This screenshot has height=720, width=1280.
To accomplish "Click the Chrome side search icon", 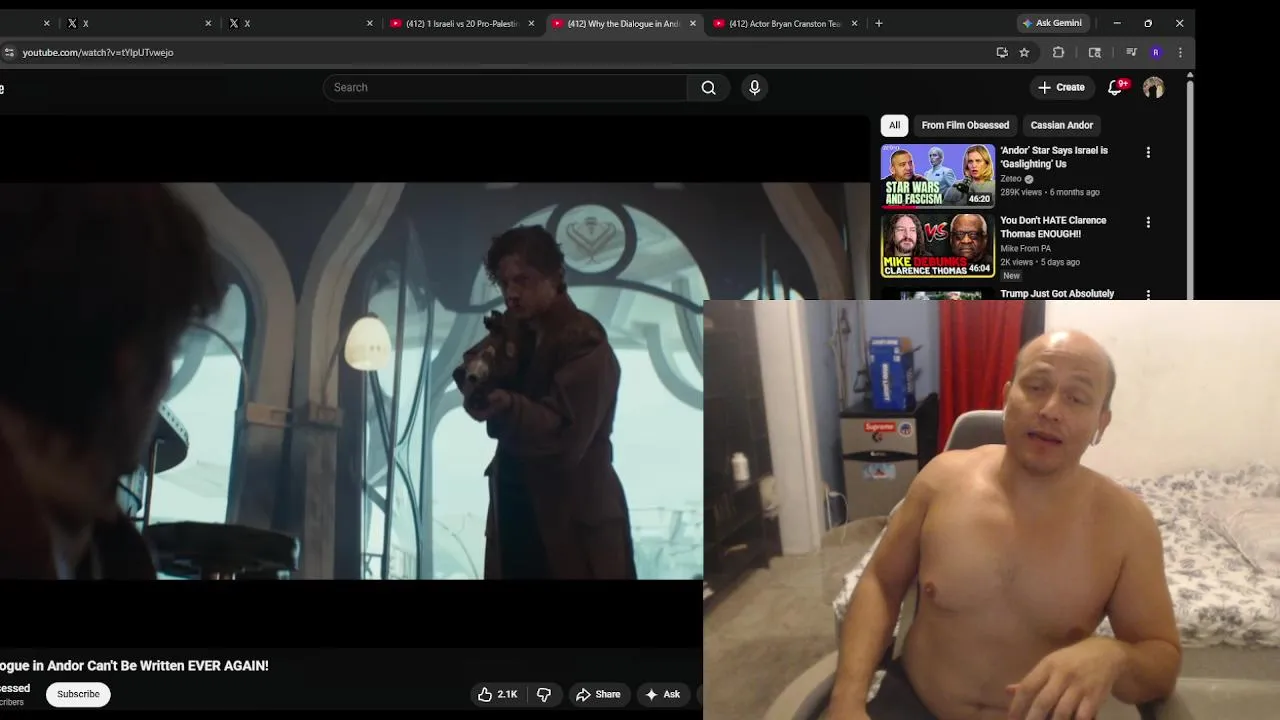I will (x=1095, y=53).
